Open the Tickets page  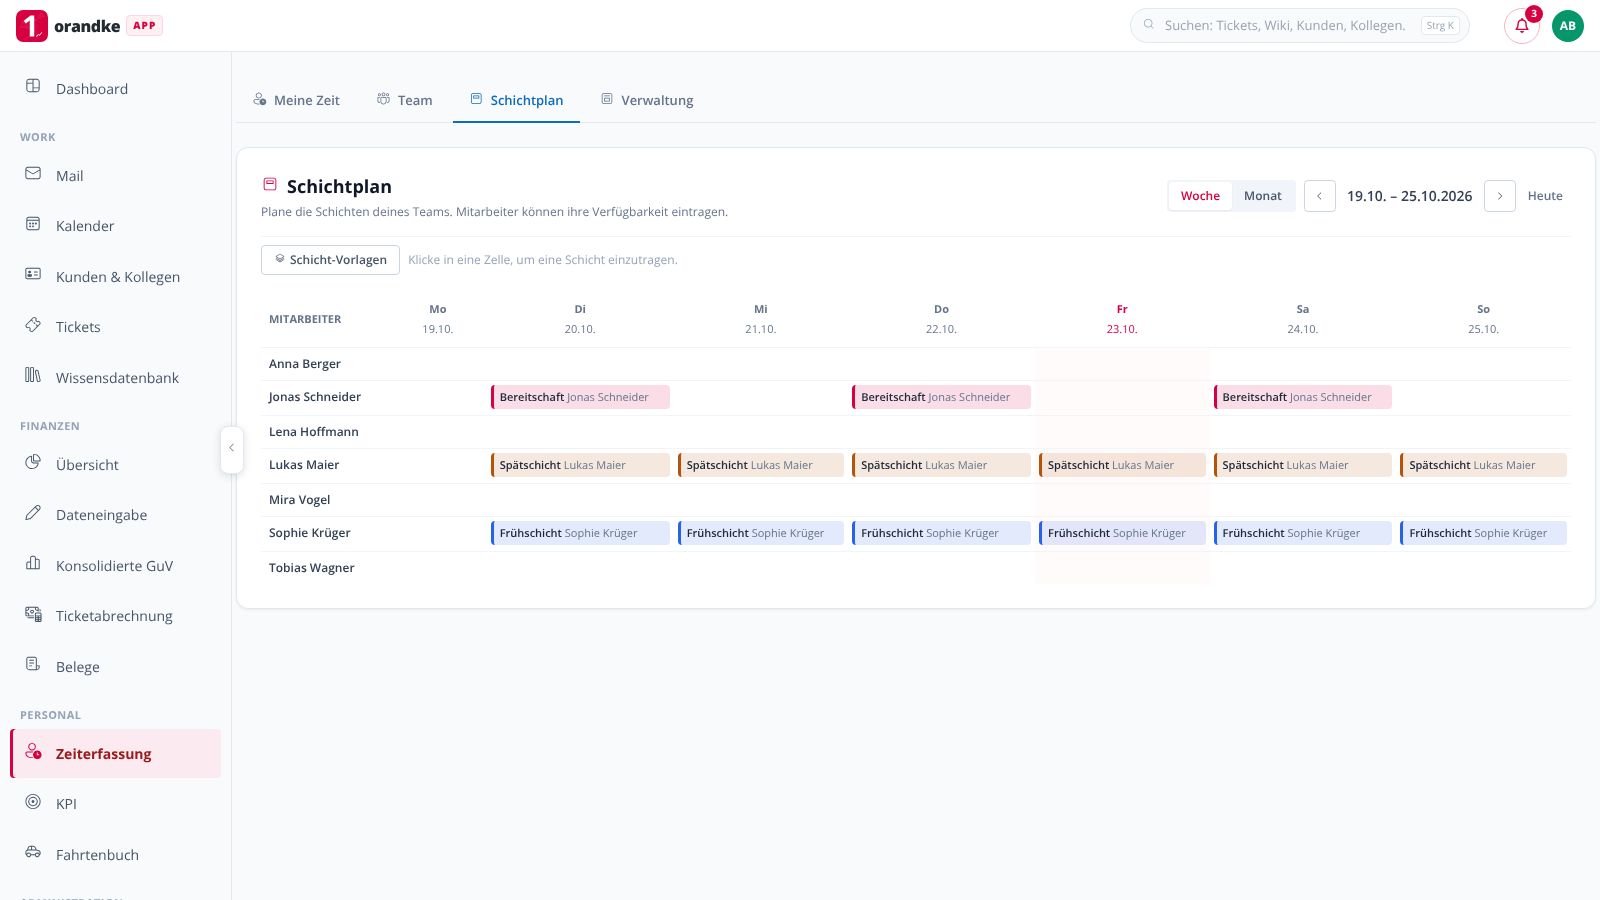[116, 327]
